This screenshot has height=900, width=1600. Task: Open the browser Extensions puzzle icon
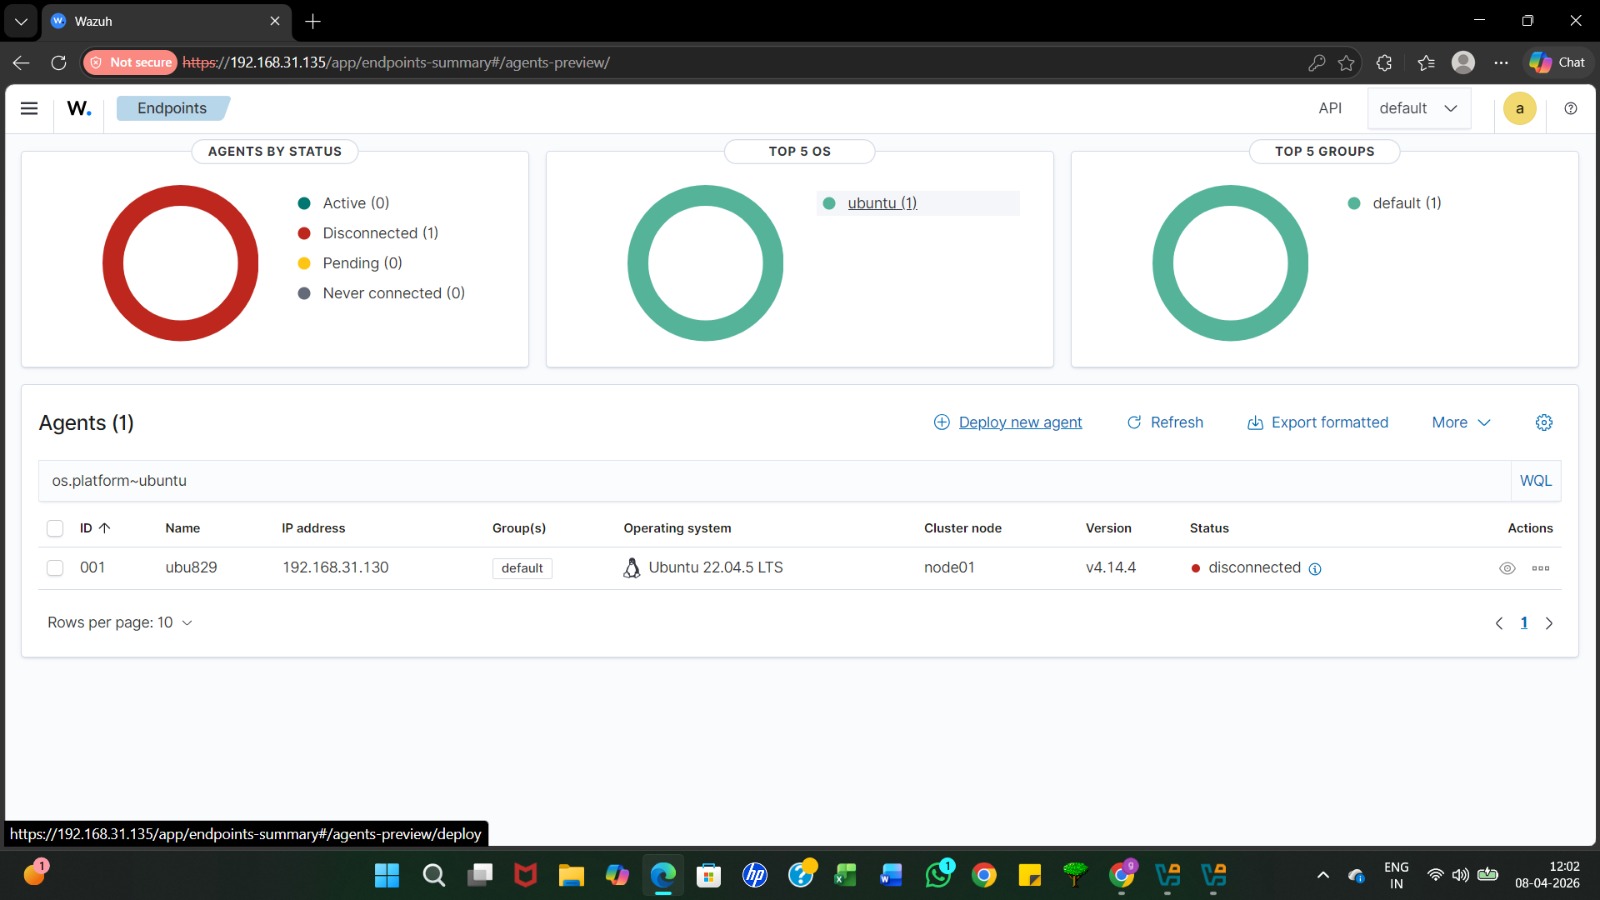pos(1384,63)
